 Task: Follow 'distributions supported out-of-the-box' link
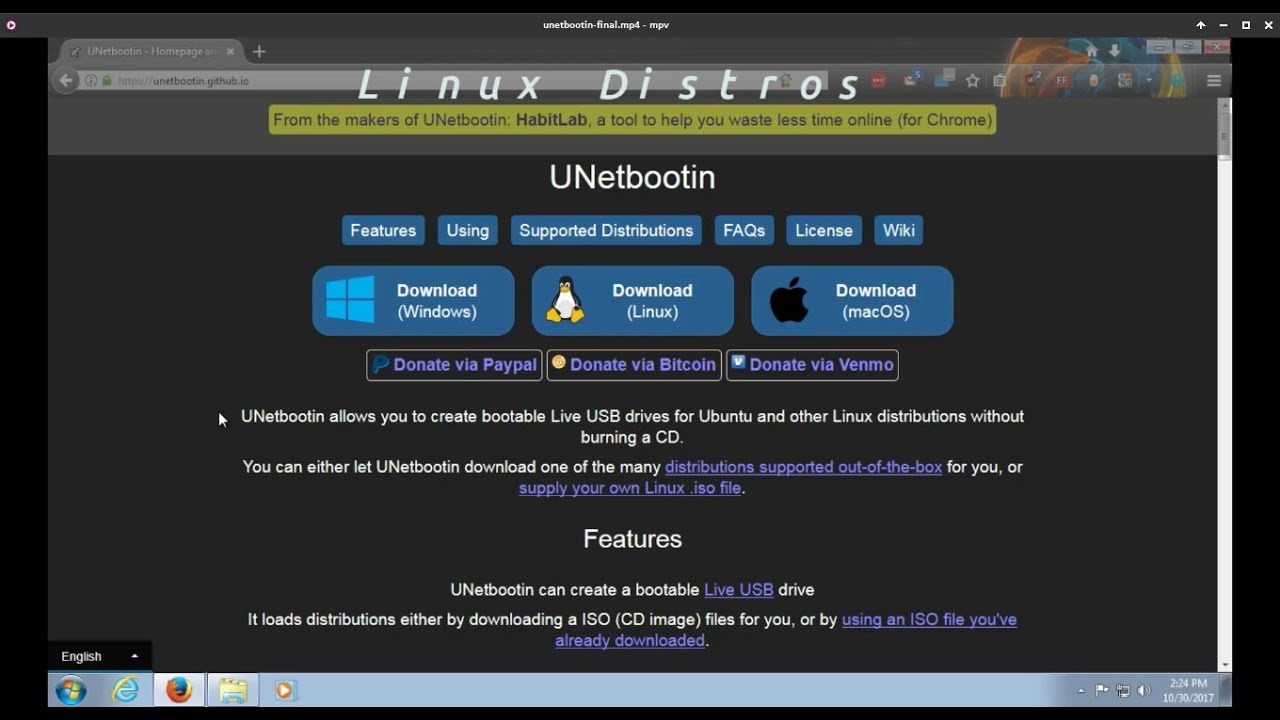[x=803, y=467]
